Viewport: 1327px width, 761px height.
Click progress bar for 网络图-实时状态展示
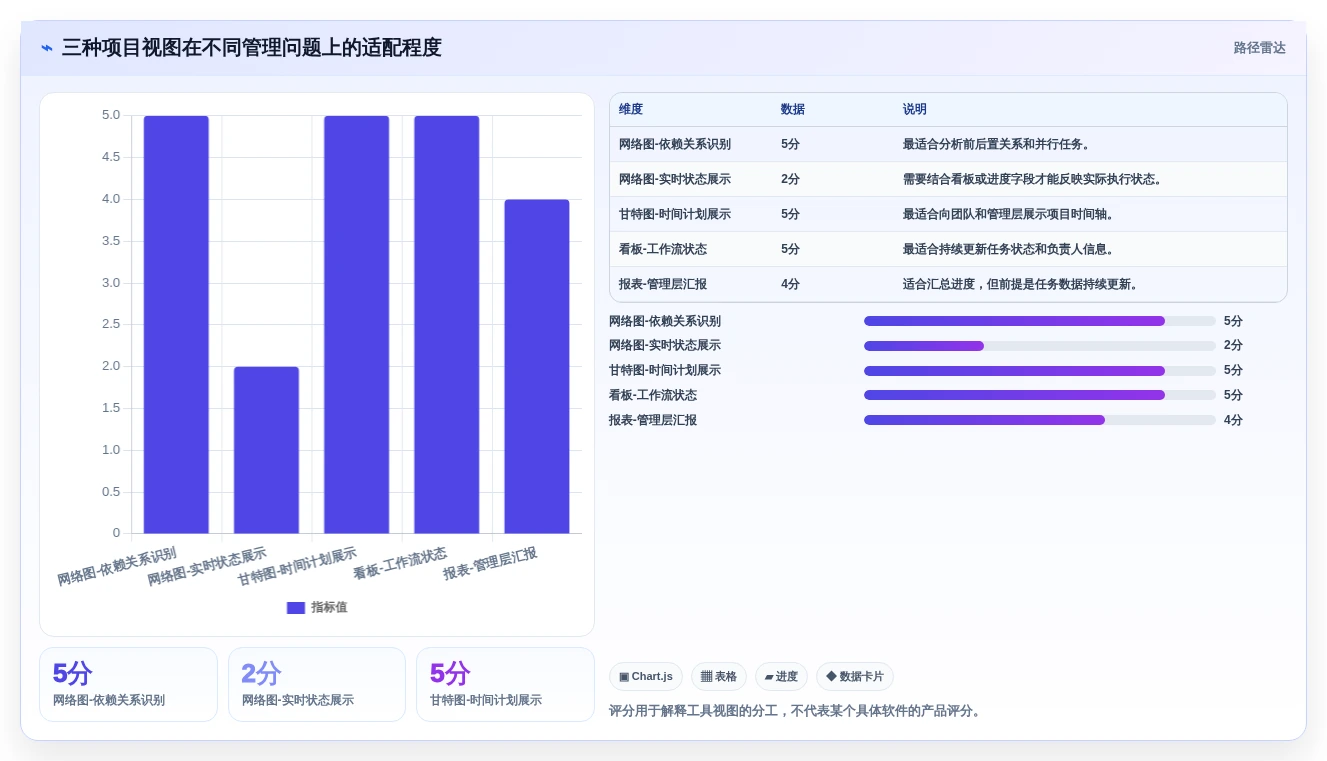coord(1040,346)
